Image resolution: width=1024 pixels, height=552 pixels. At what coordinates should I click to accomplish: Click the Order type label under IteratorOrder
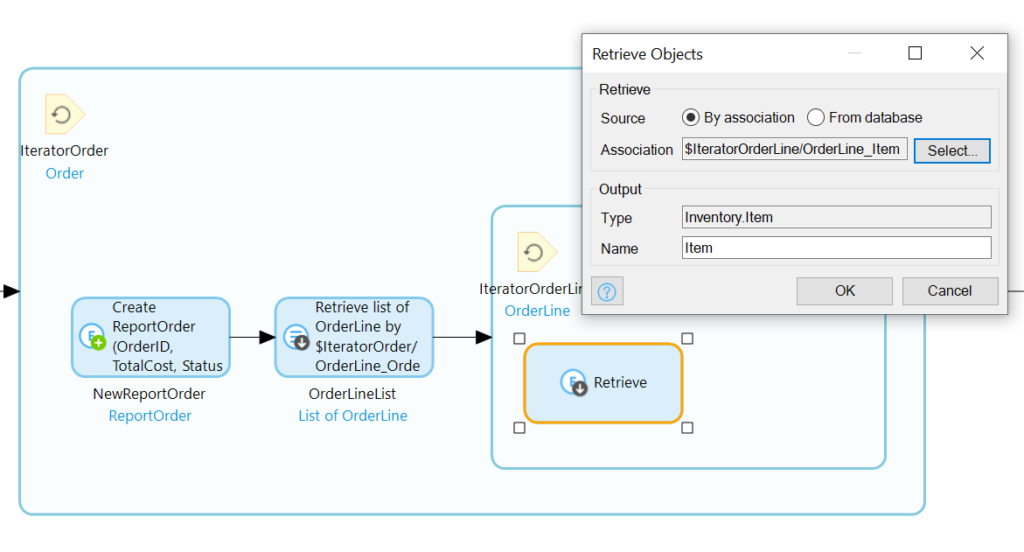(65, 173)
